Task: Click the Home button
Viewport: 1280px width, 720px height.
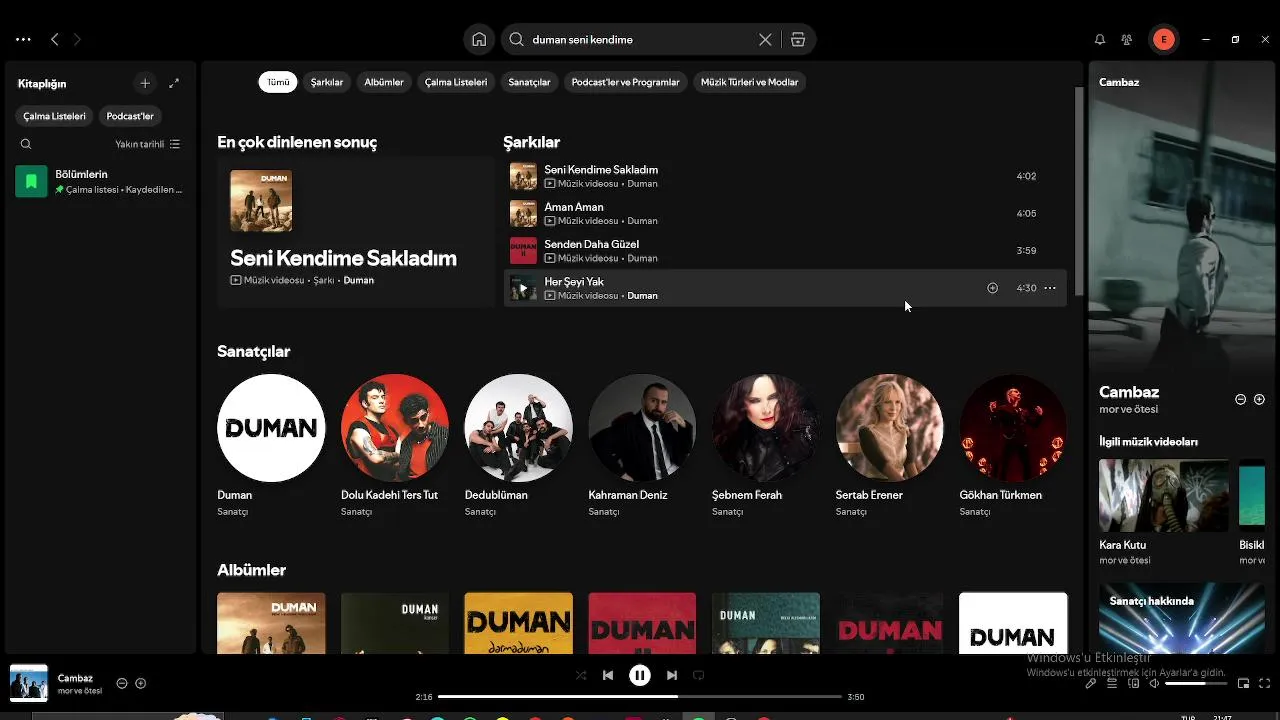Action: click(x=479, y=39)
